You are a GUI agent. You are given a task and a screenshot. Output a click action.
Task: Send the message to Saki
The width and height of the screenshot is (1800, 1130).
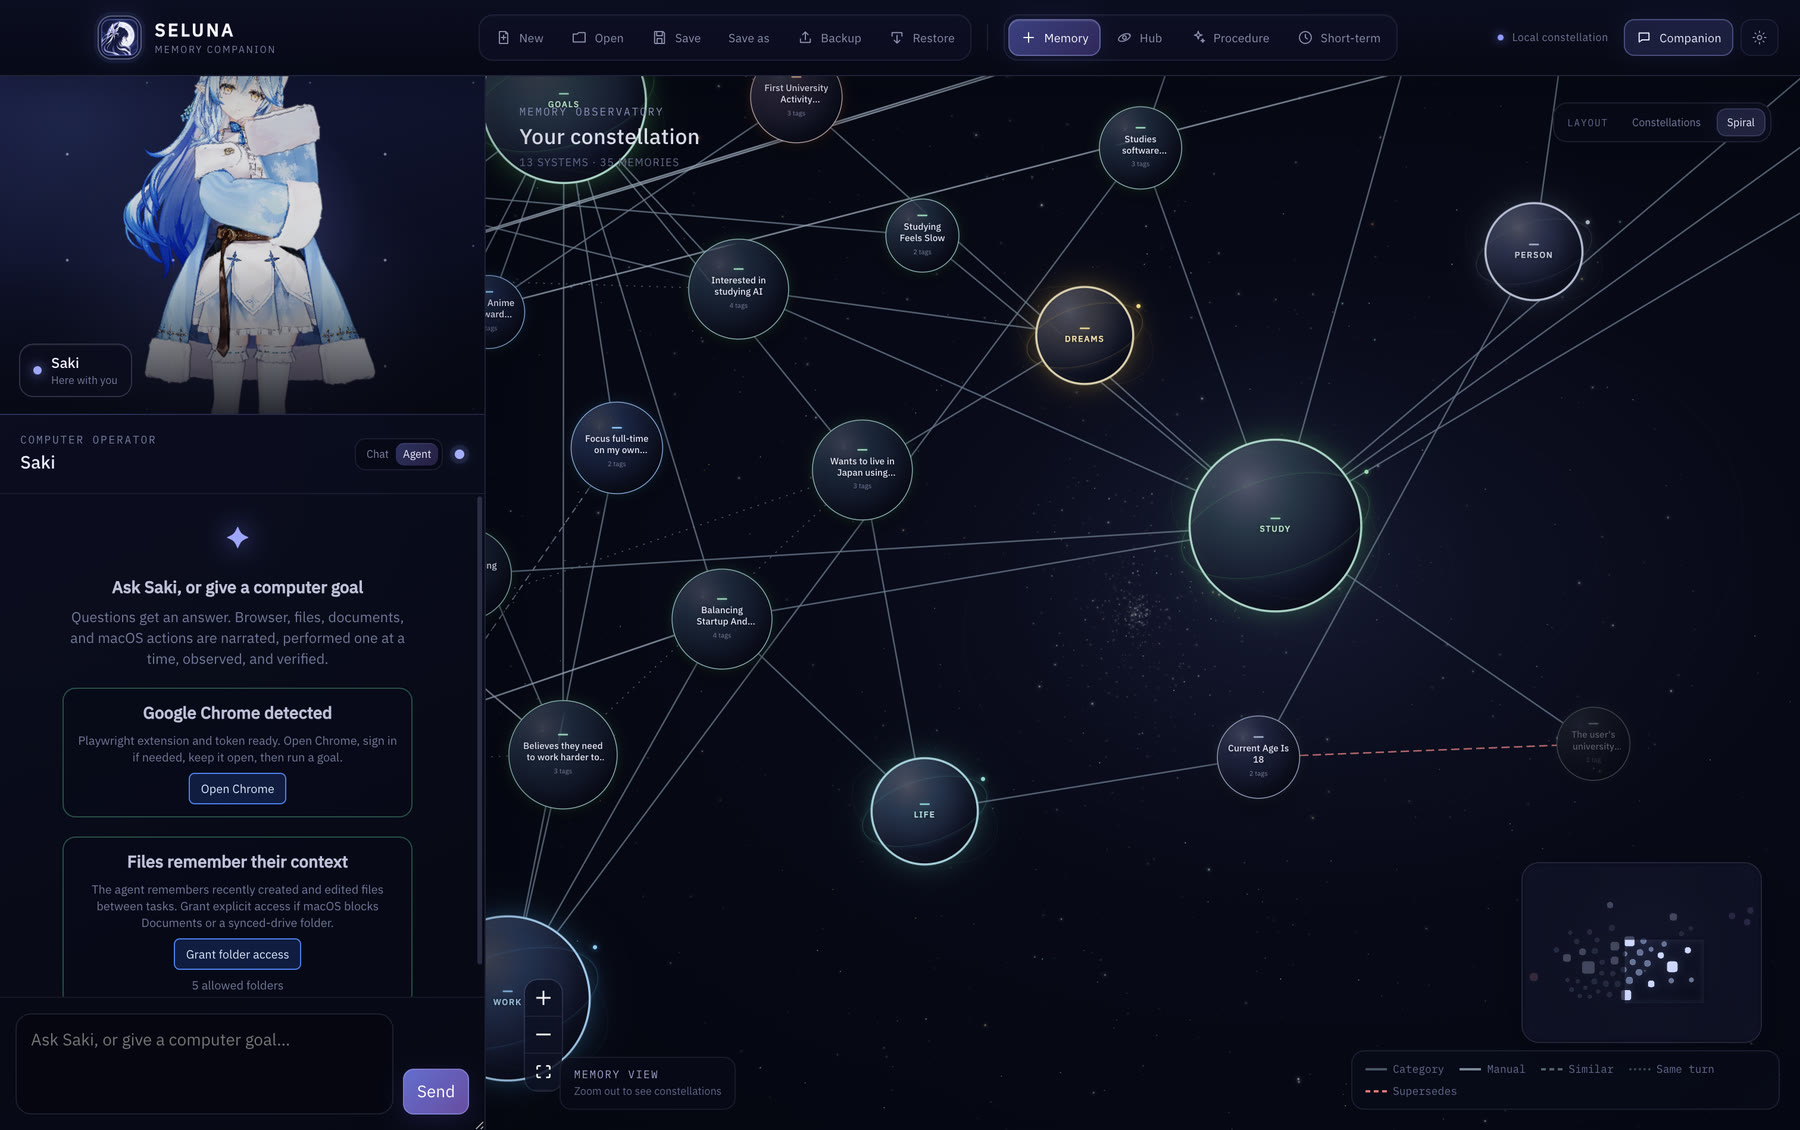coord(436,1092)
